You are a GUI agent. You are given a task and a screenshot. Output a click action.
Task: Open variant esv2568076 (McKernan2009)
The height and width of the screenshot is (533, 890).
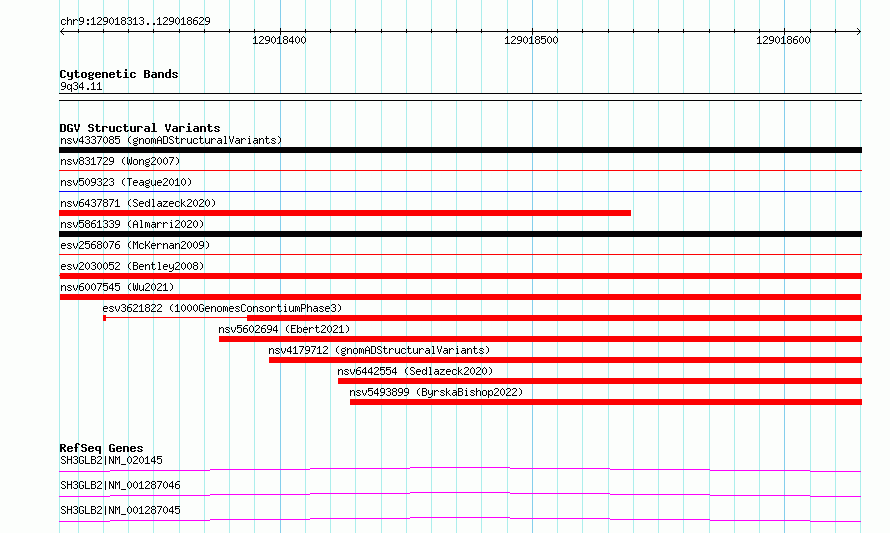pos(135,245)
